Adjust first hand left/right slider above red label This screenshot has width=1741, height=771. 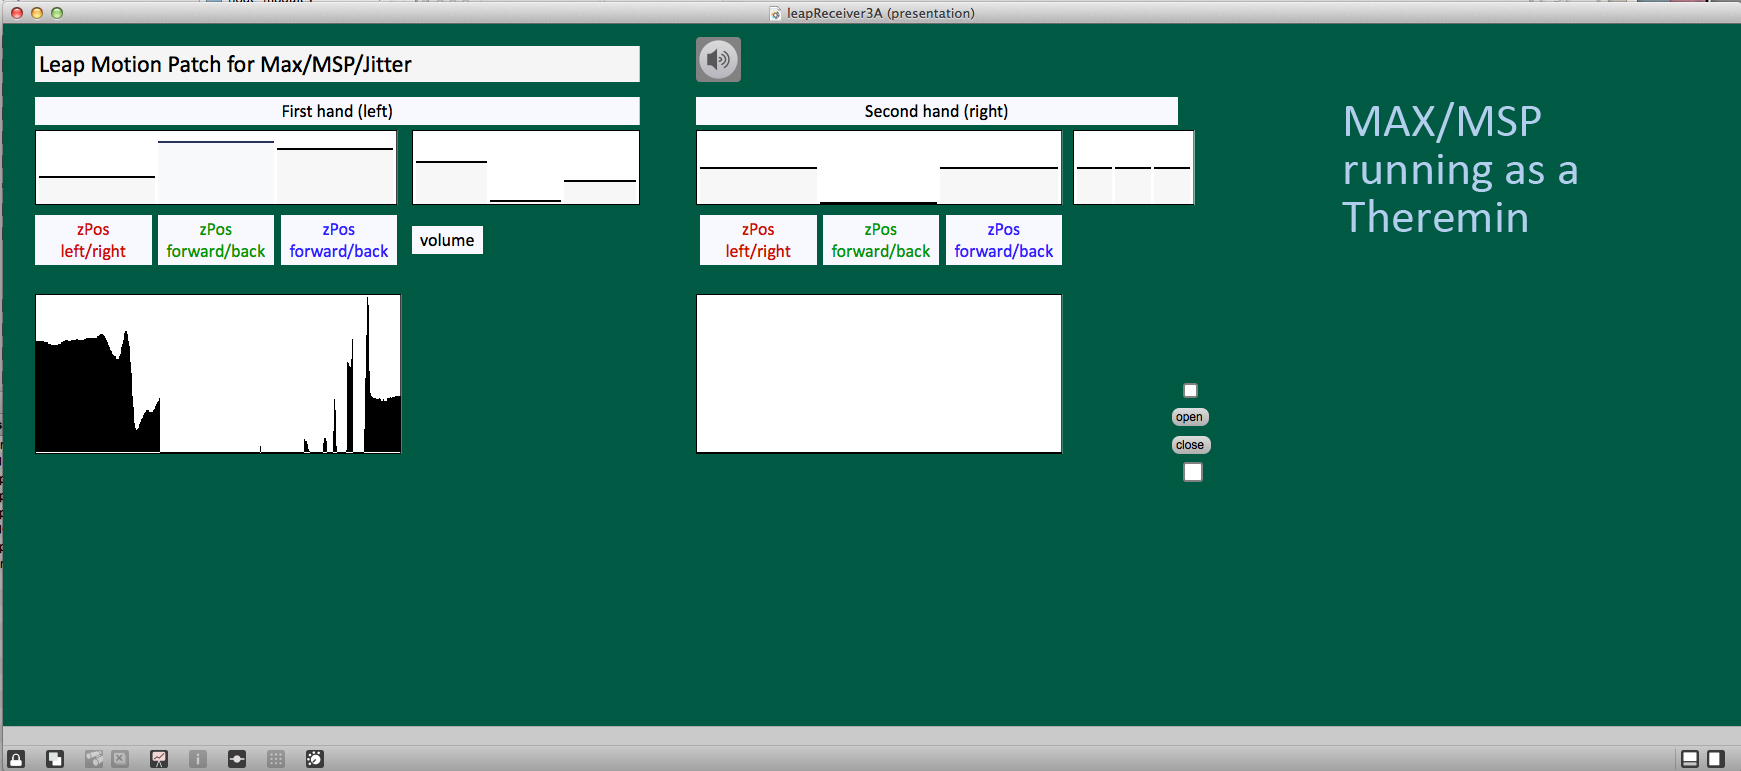[96, 168]
